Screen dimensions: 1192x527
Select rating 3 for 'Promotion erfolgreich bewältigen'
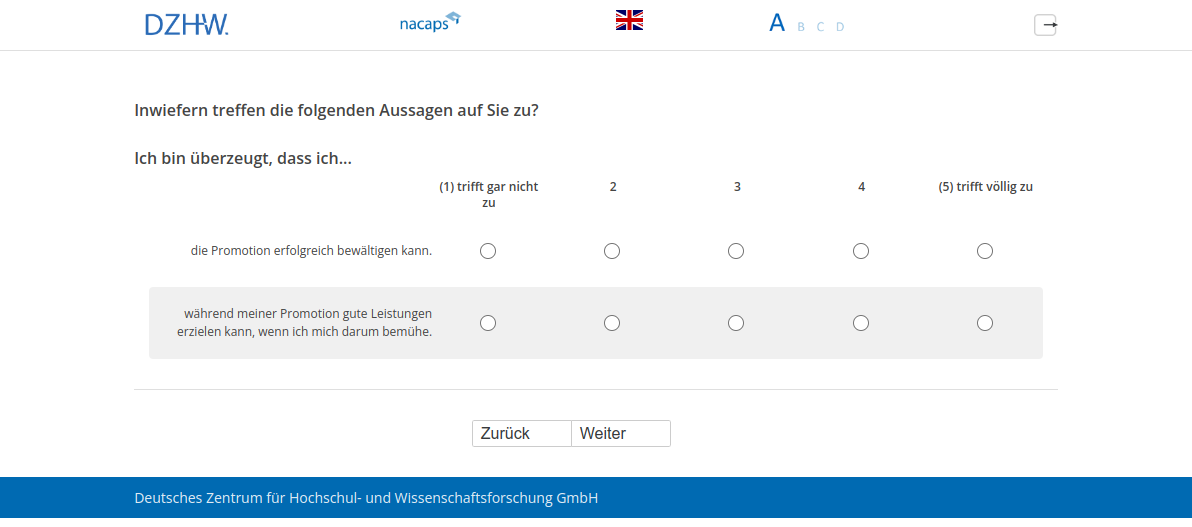tap(736, 251)
